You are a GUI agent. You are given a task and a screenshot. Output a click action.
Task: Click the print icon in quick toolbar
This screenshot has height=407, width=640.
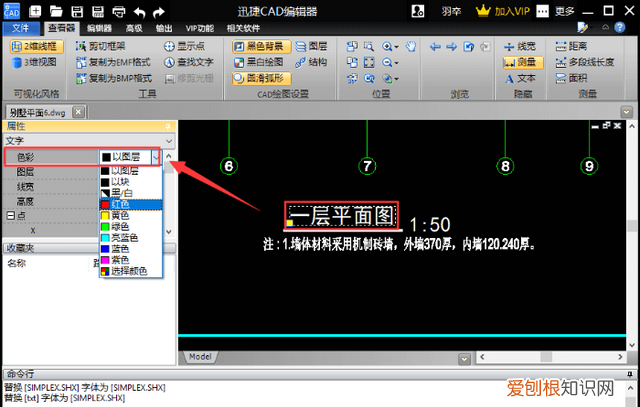point(118,12)
